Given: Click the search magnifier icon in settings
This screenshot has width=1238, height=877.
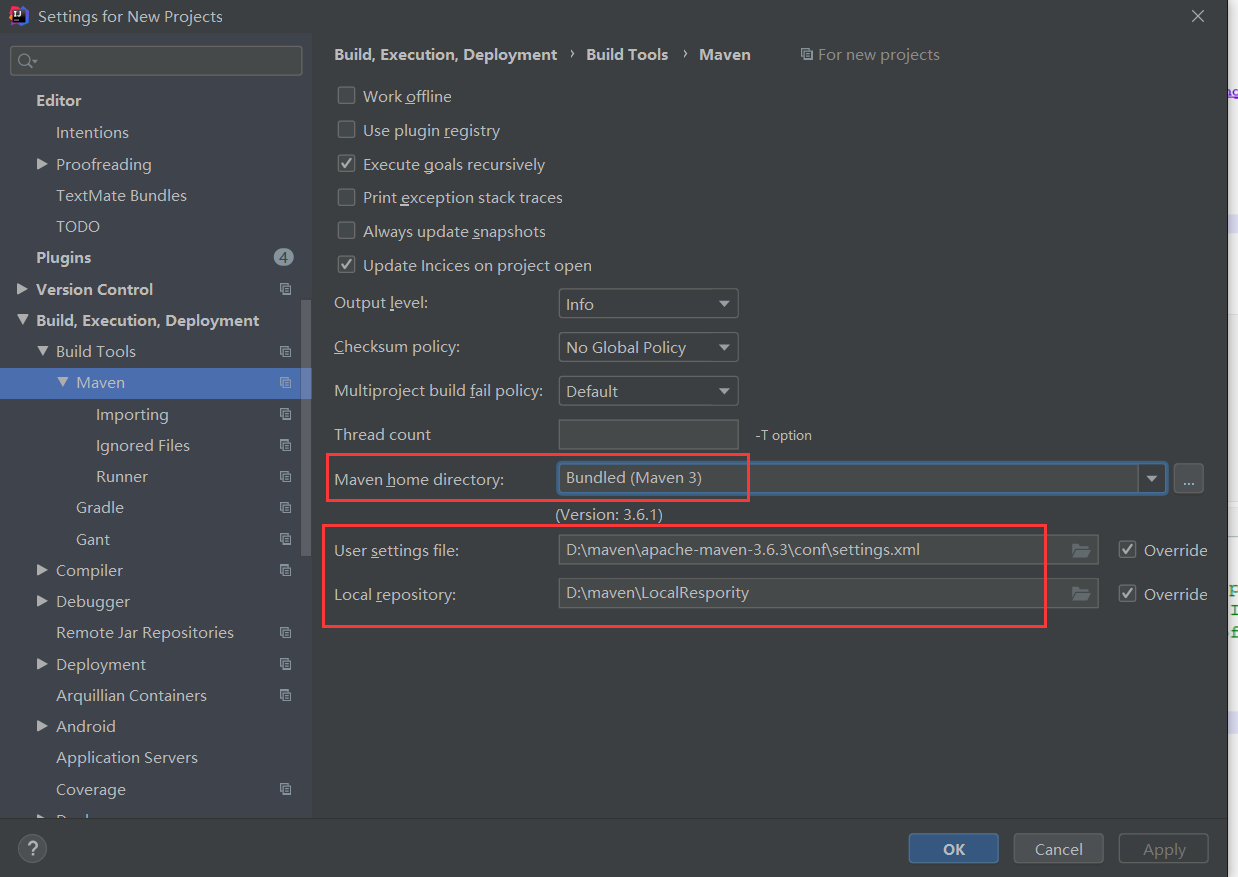Looking at the screenshot, I should [x=26, y=61].
